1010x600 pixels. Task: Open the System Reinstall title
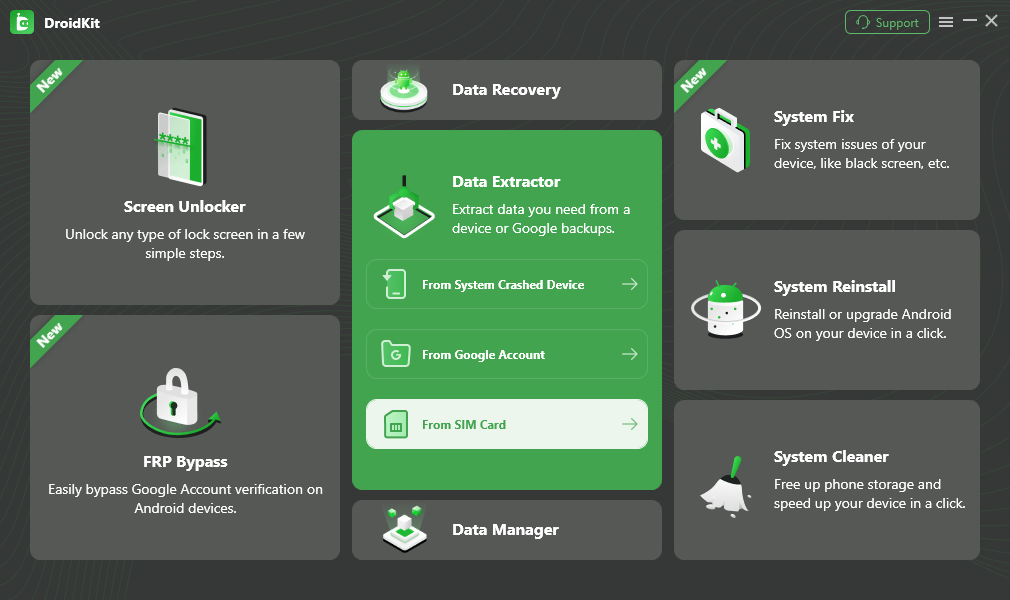tap(835, 287)
